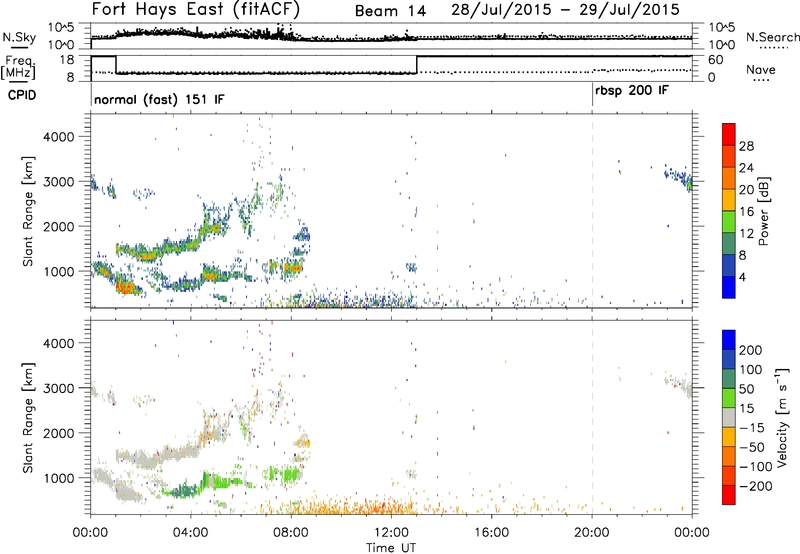The image size is (800, 554).
Task: Click 'Slant Range [km]' label of velocity panel
Action: tap(28, 418)
